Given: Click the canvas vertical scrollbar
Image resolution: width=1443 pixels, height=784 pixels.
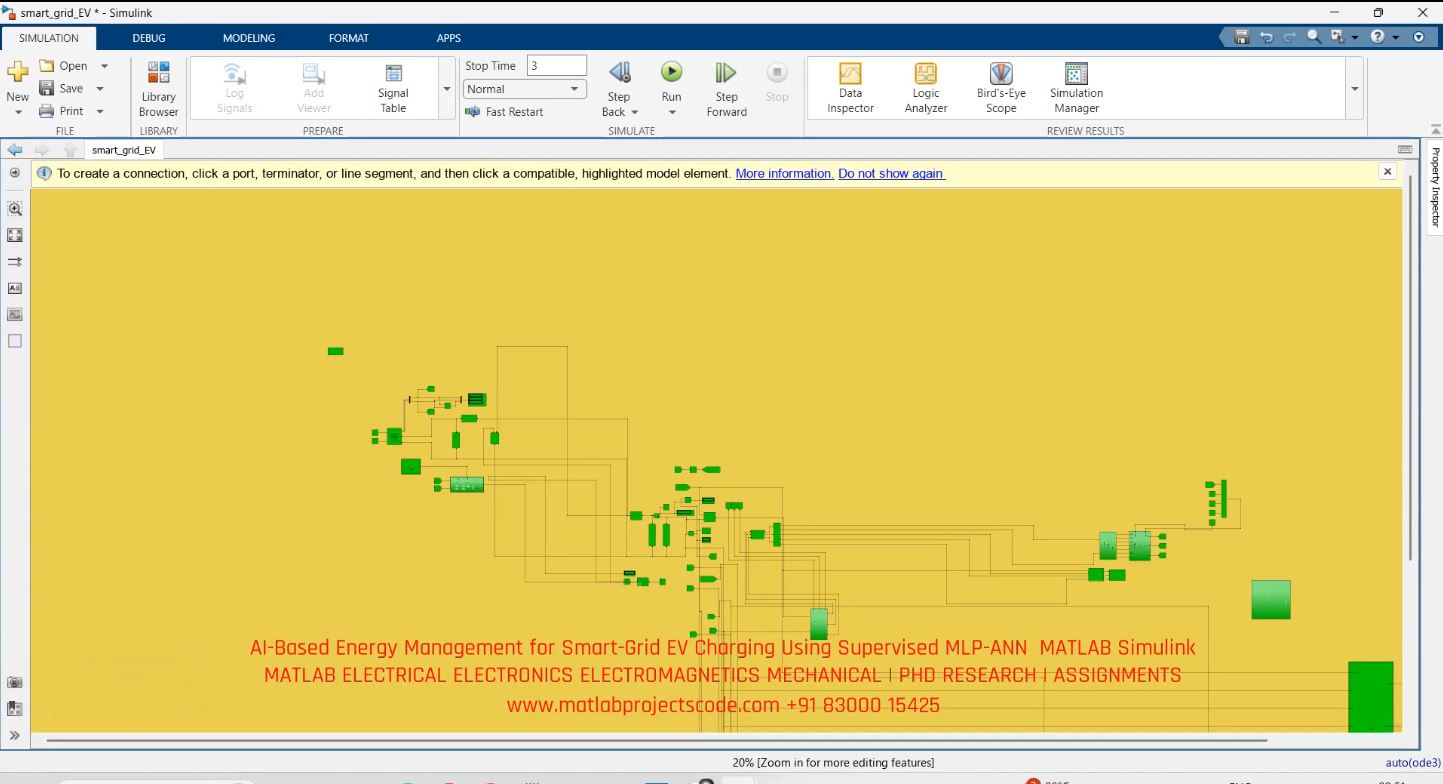Looking at the screenshot, I should [1410, 367].
